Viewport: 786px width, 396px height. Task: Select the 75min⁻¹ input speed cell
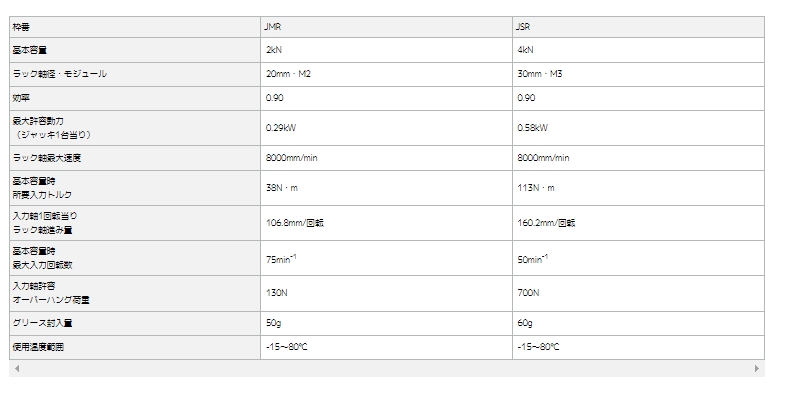(x=386, y=258)
